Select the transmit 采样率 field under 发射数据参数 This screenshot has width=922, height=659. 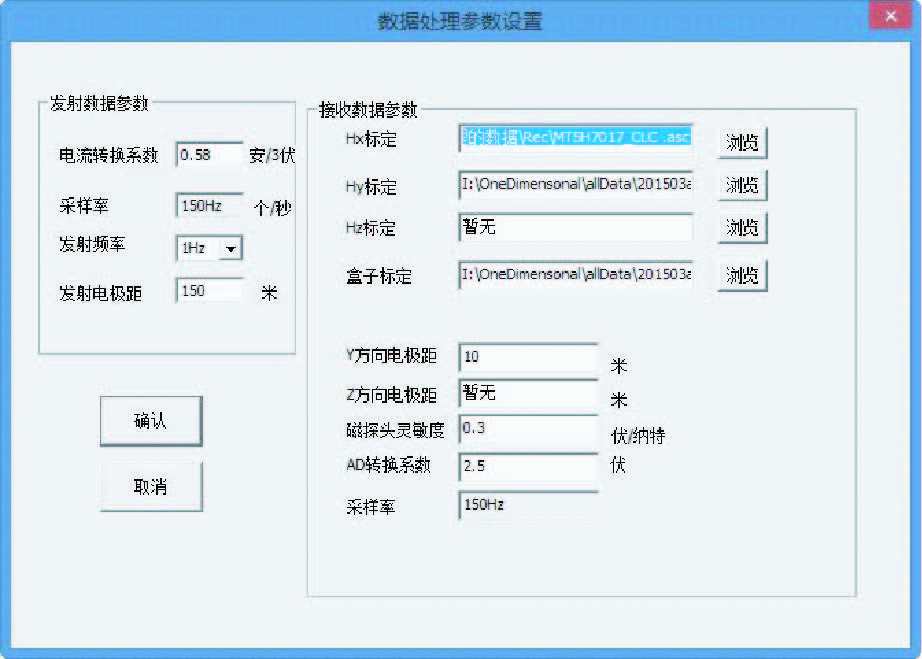click(x=210, y=205)
